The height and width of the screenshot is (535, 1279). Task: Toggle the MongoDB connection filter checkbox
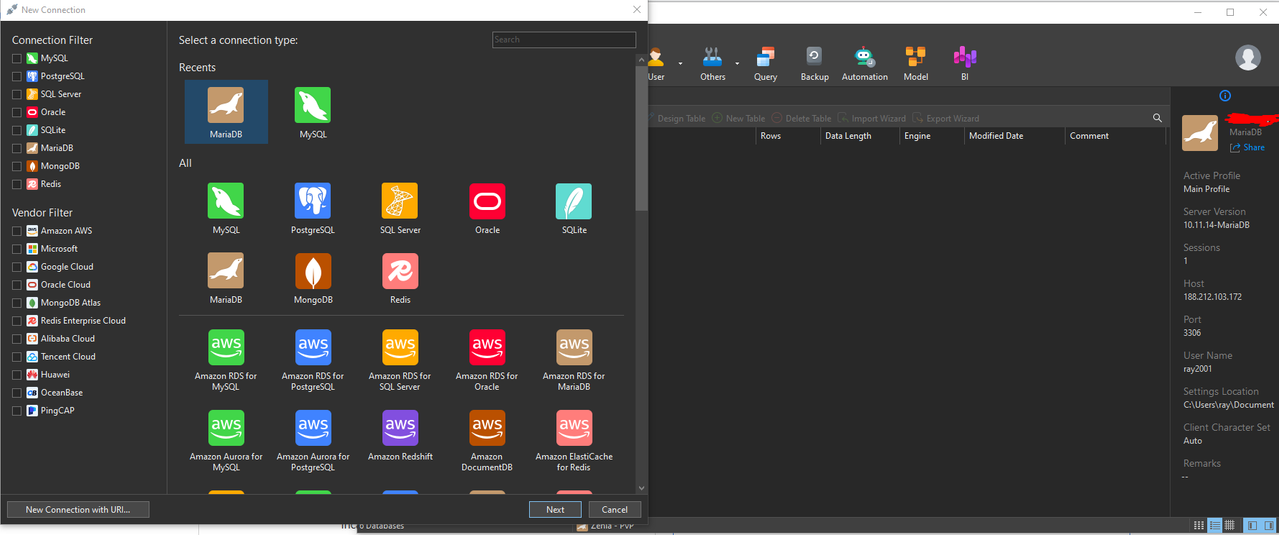click(x=16, y=166)
